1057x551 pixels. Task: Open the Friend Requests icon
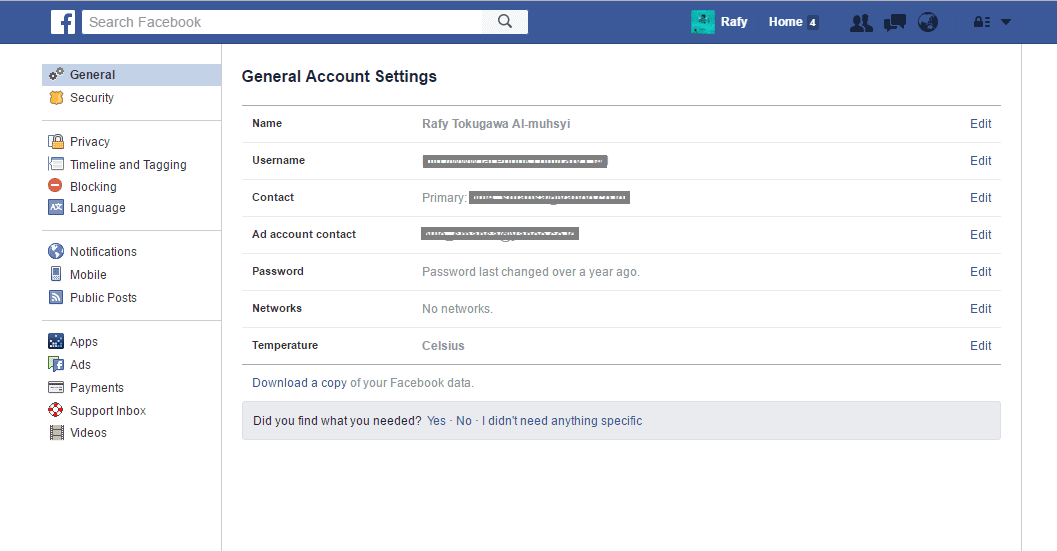(860, 22)
